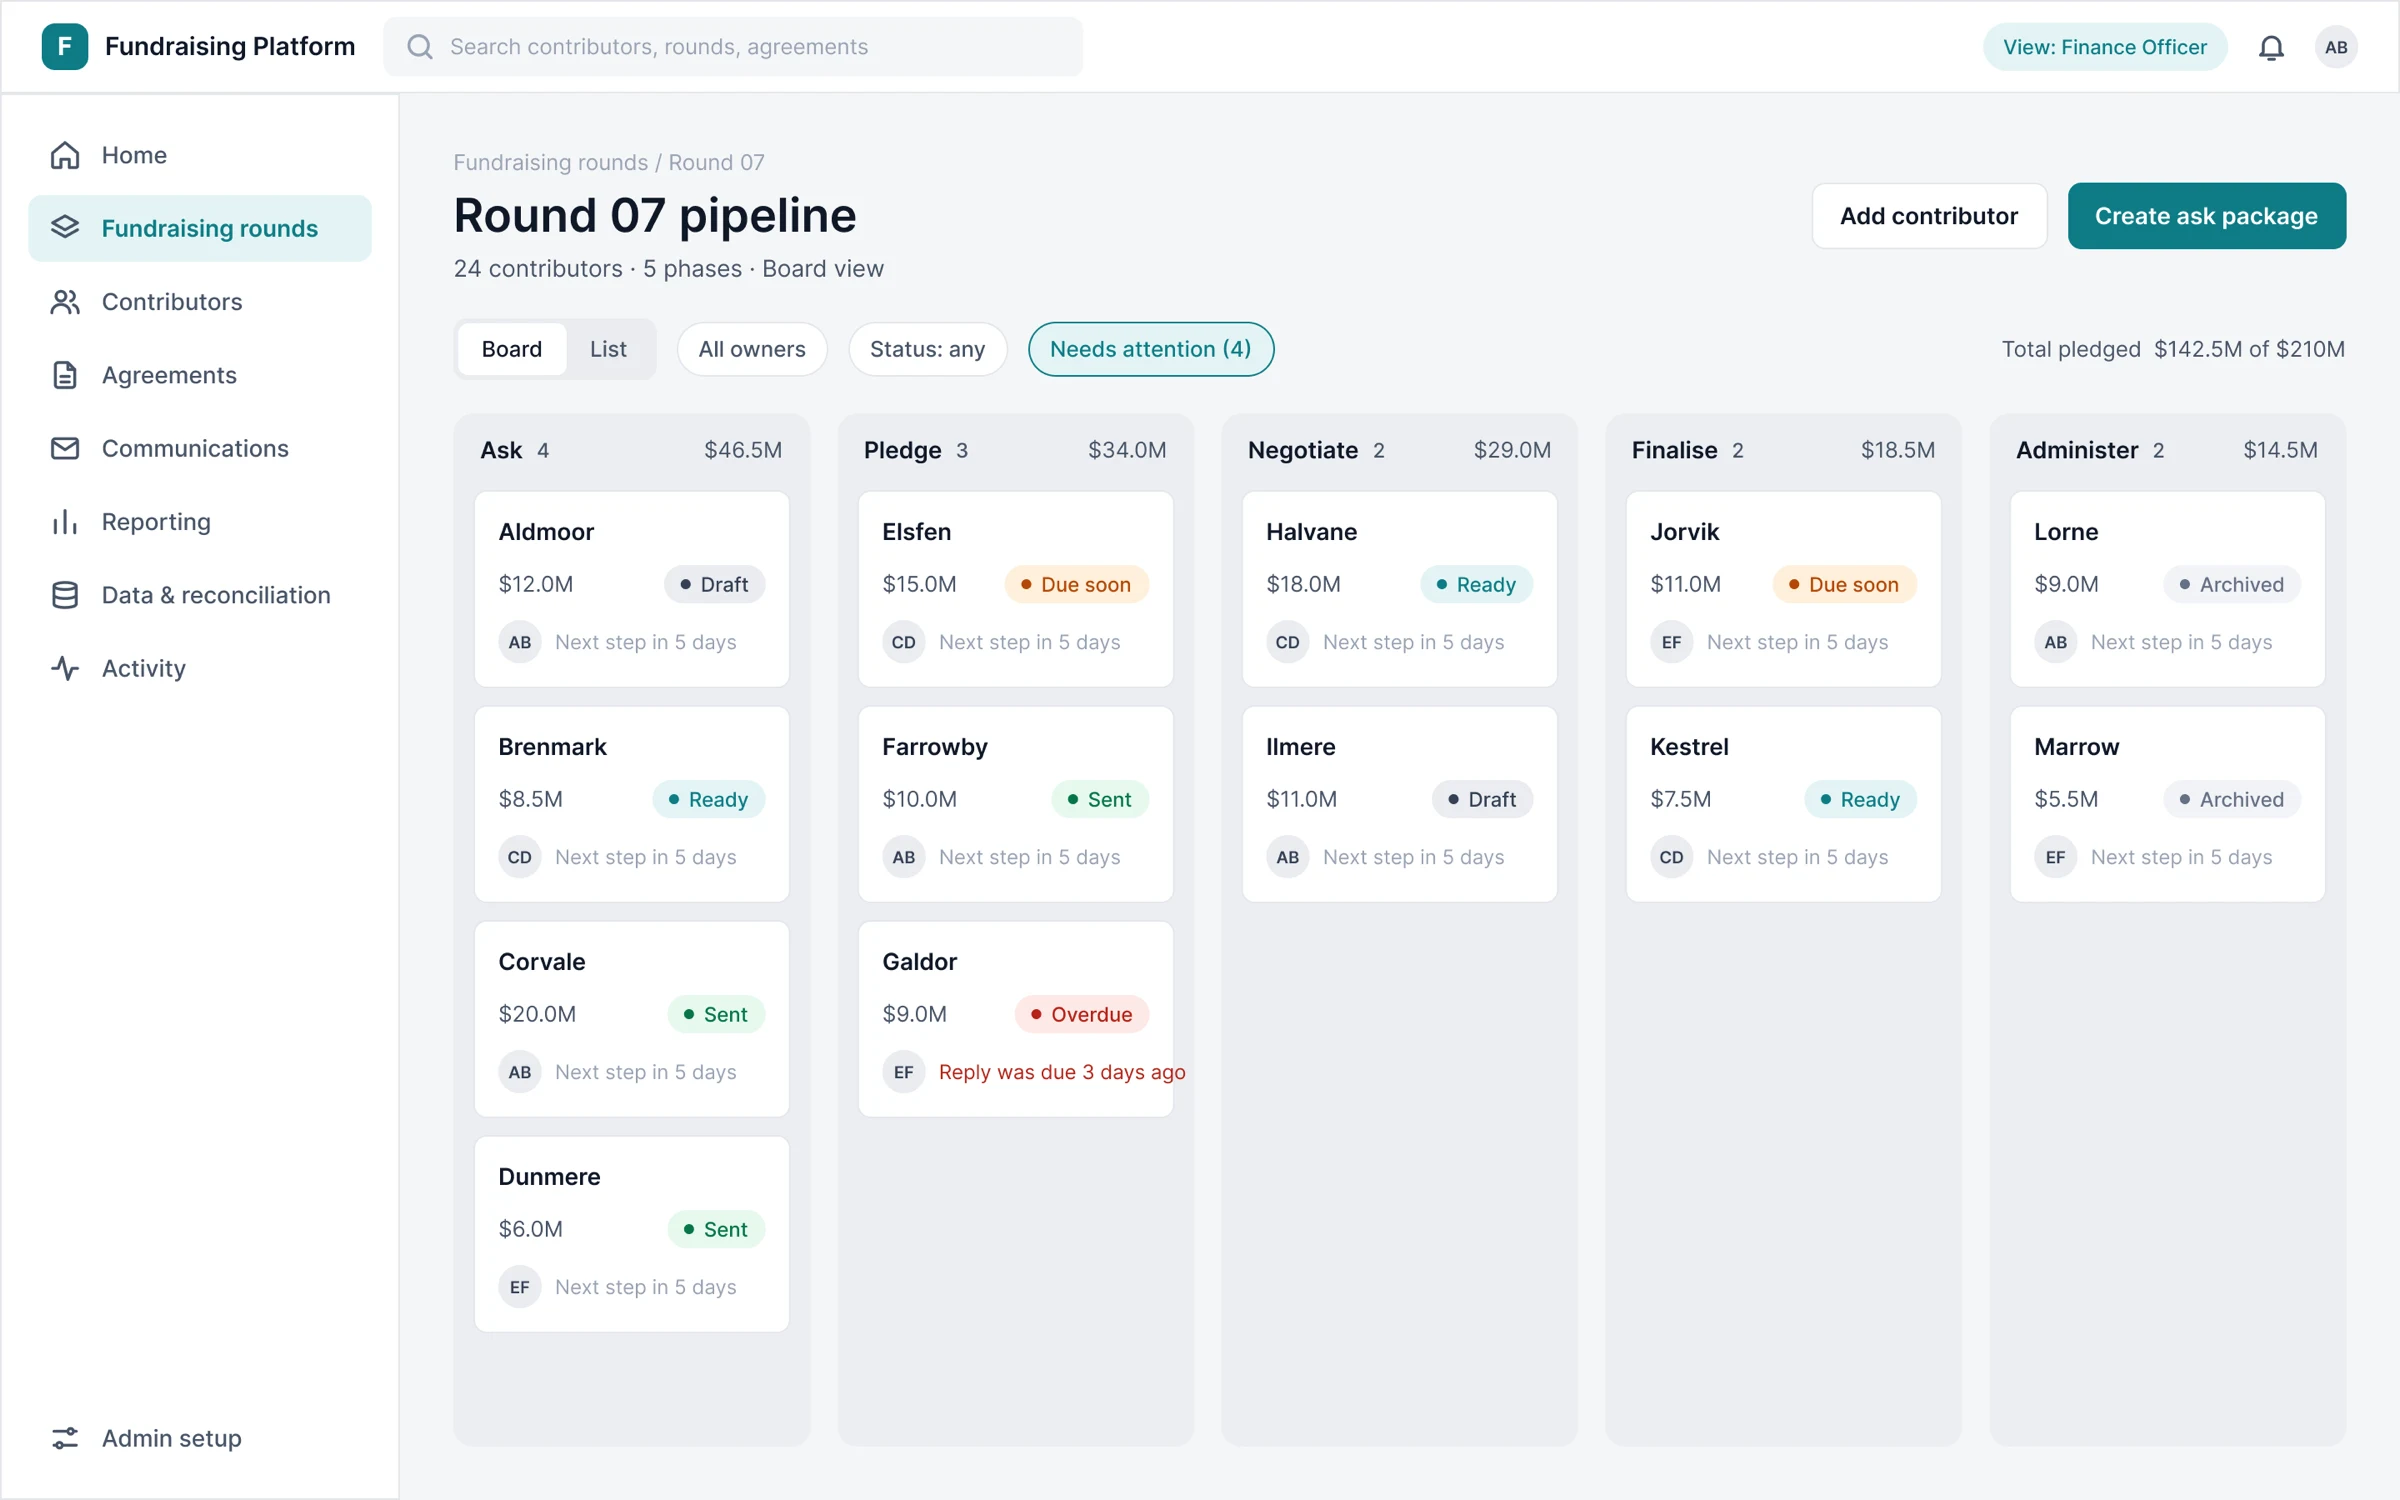
Task: Click the Total pledged $142.5M of $210M text
Action: [2173, 349]
